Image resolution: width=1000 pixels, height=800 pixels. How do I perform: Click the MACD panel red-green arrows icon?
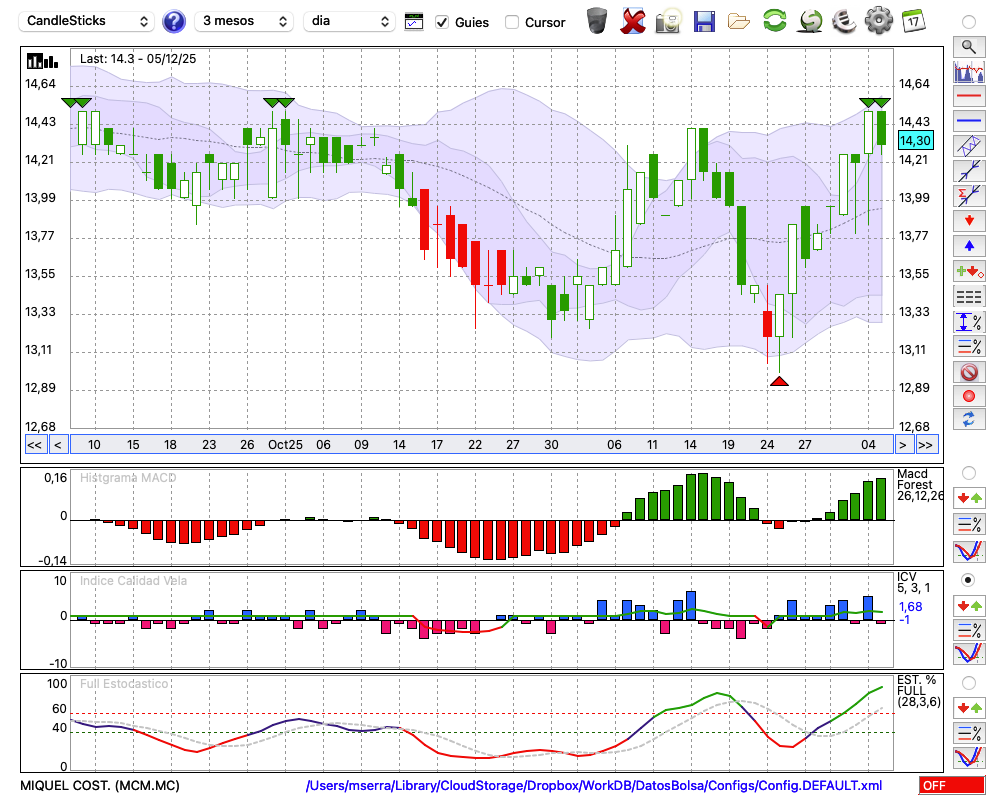969,498
